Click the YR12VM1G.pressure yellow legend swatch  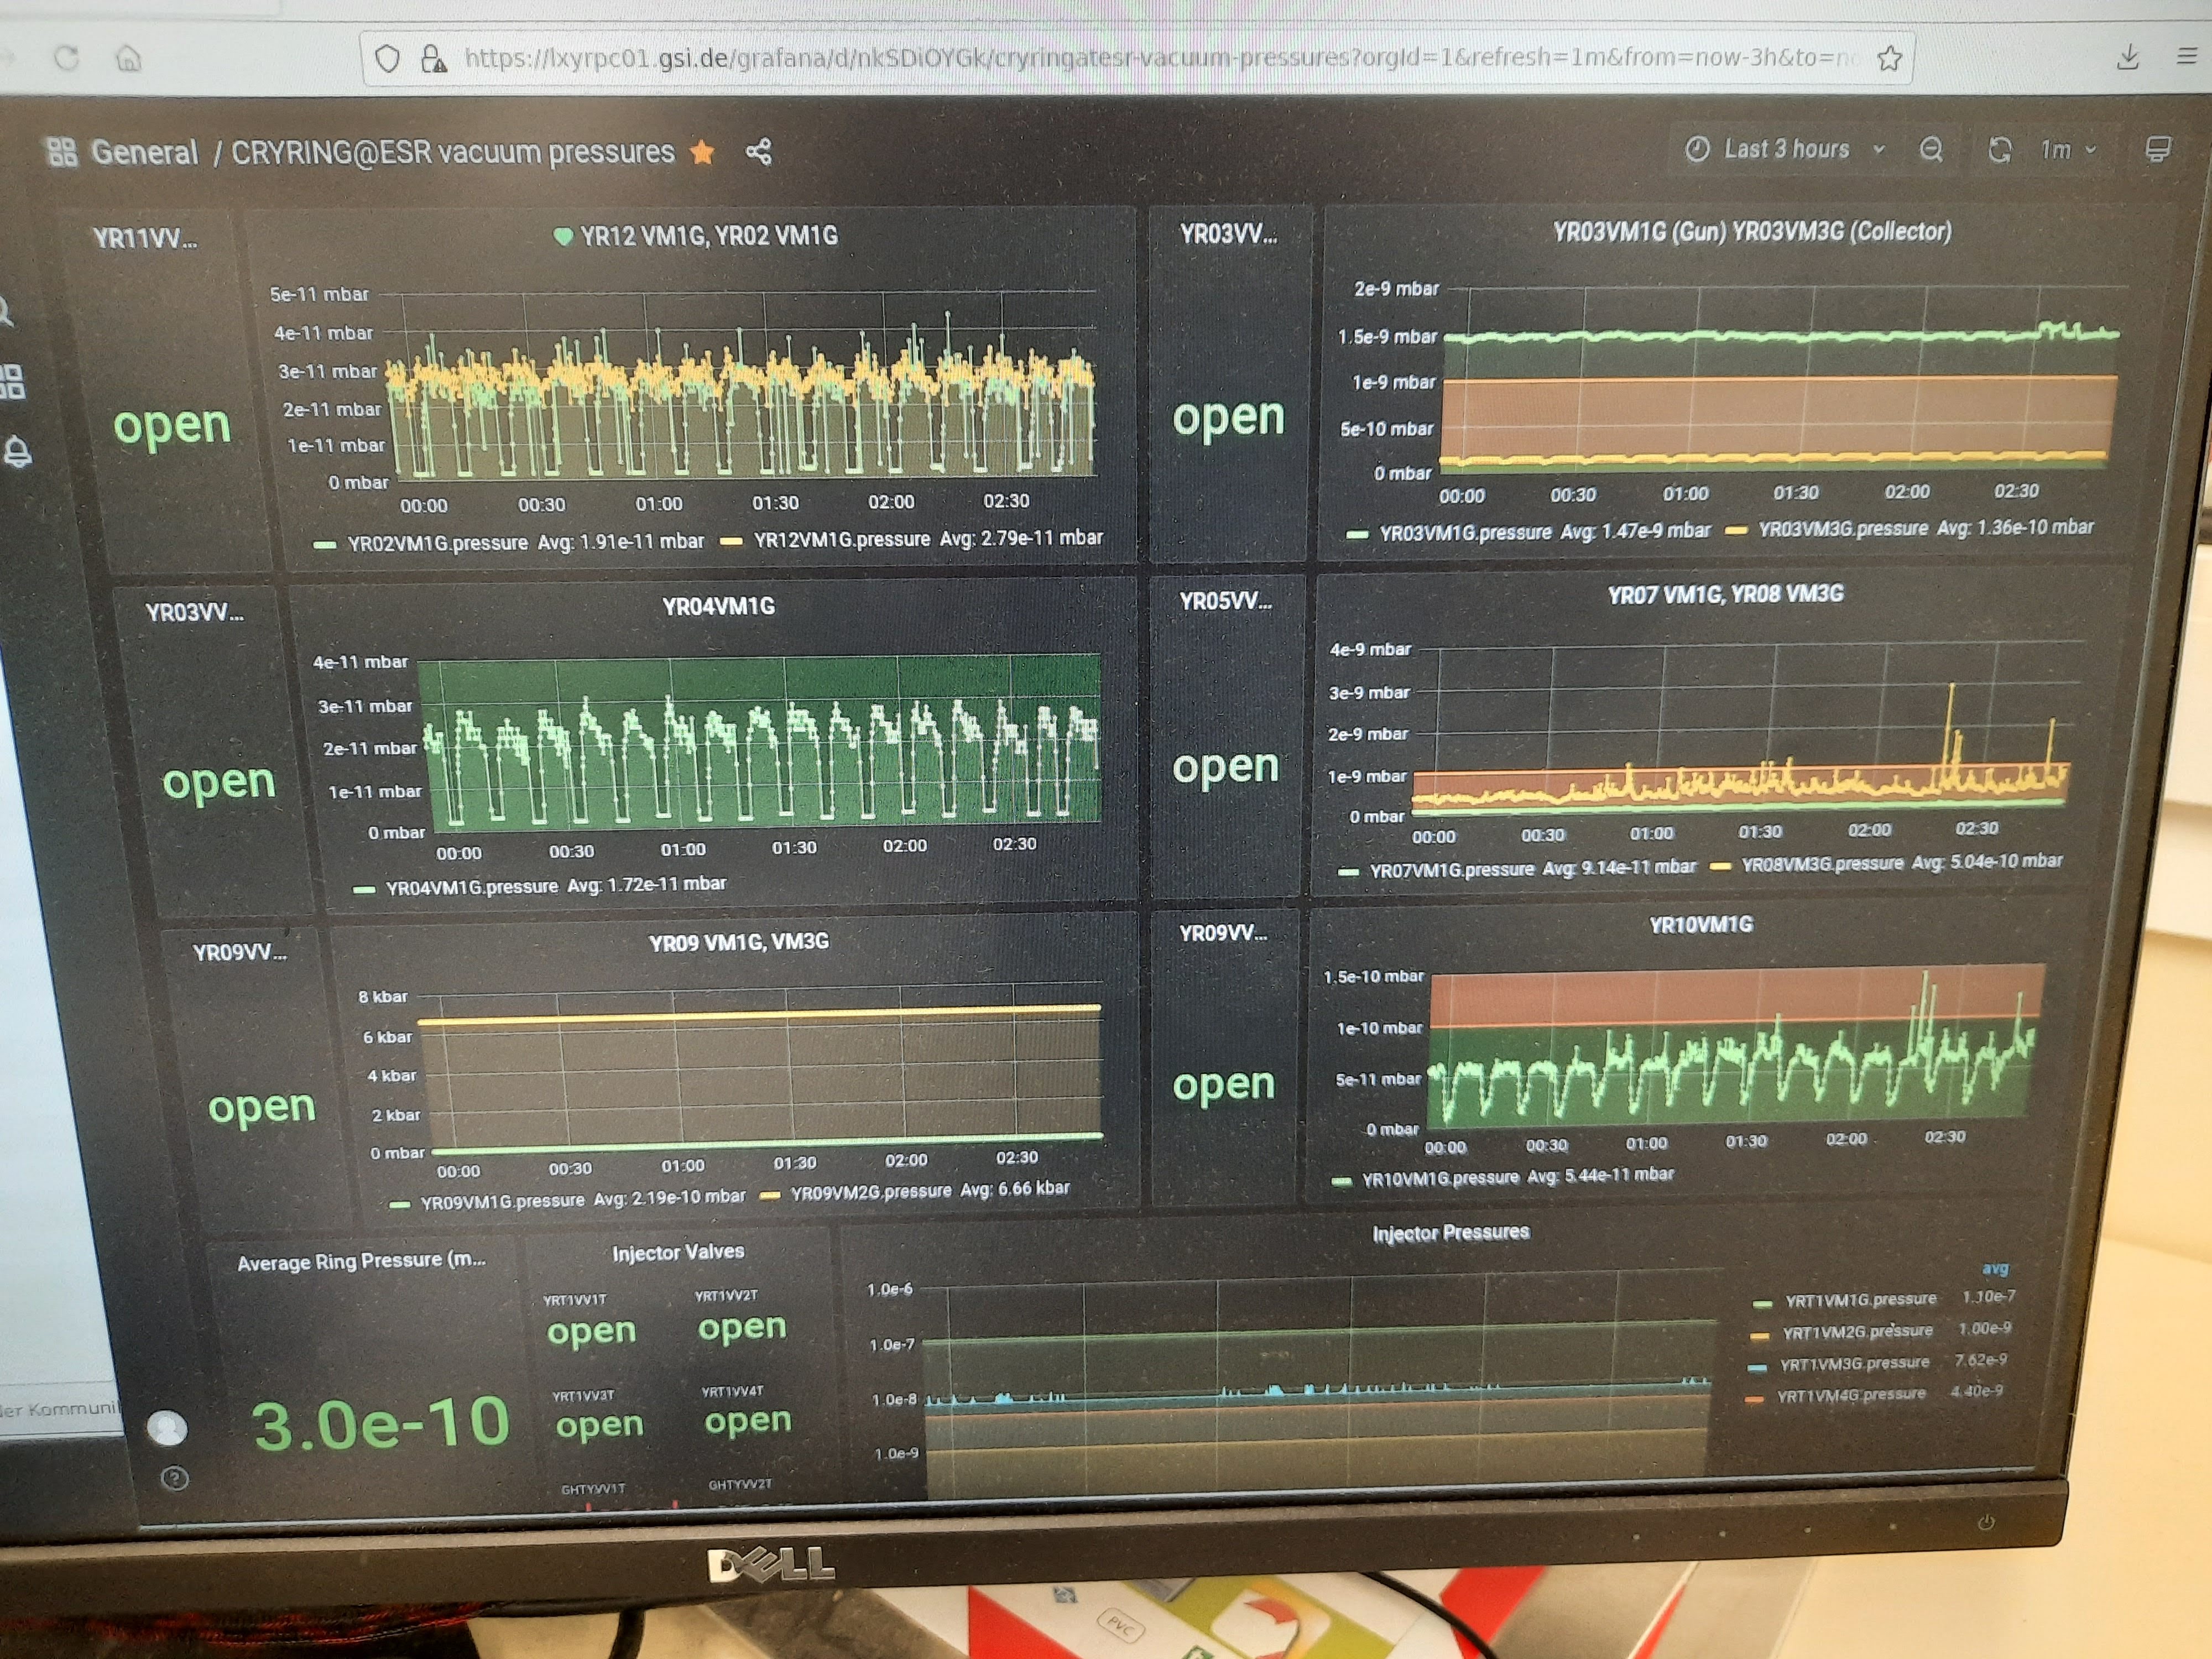coord(731,541)
